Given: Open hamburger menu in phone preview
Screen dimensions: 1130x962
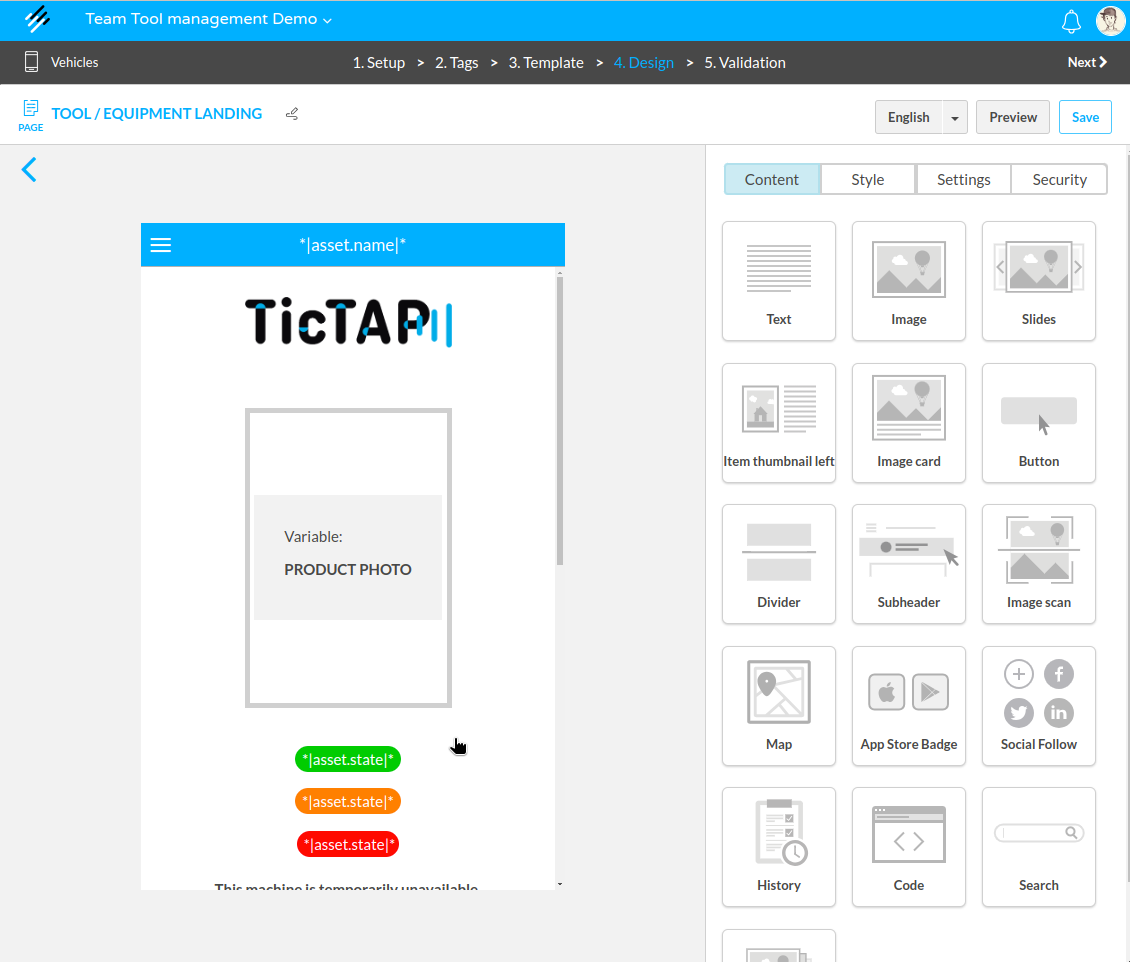Looking at the screenshot, I should click(161, 245).
